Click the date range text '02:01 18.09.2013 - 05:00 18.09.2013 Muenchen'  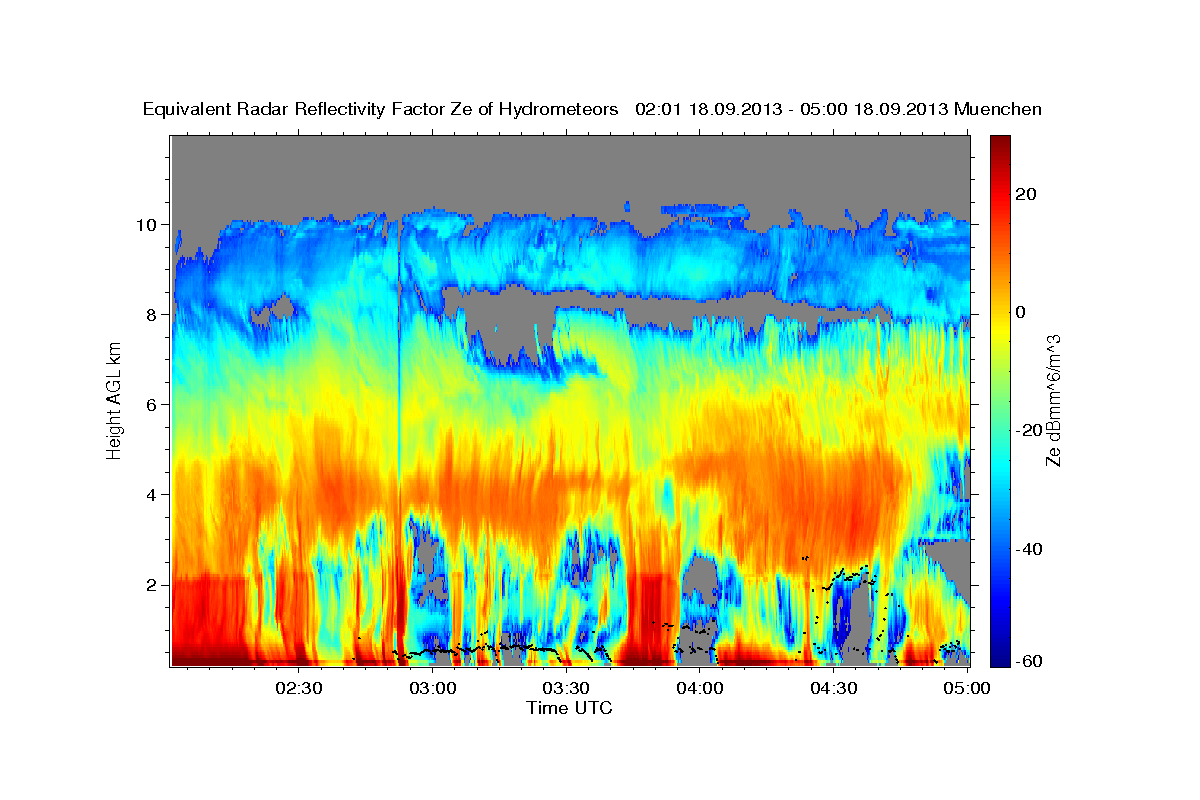838,110
